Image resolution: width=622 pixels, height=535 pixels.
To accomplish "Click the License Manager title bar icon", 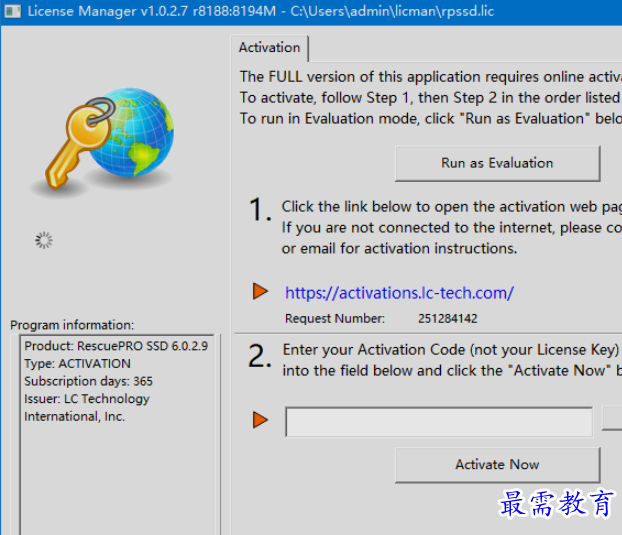I will (x=12, y=11).
